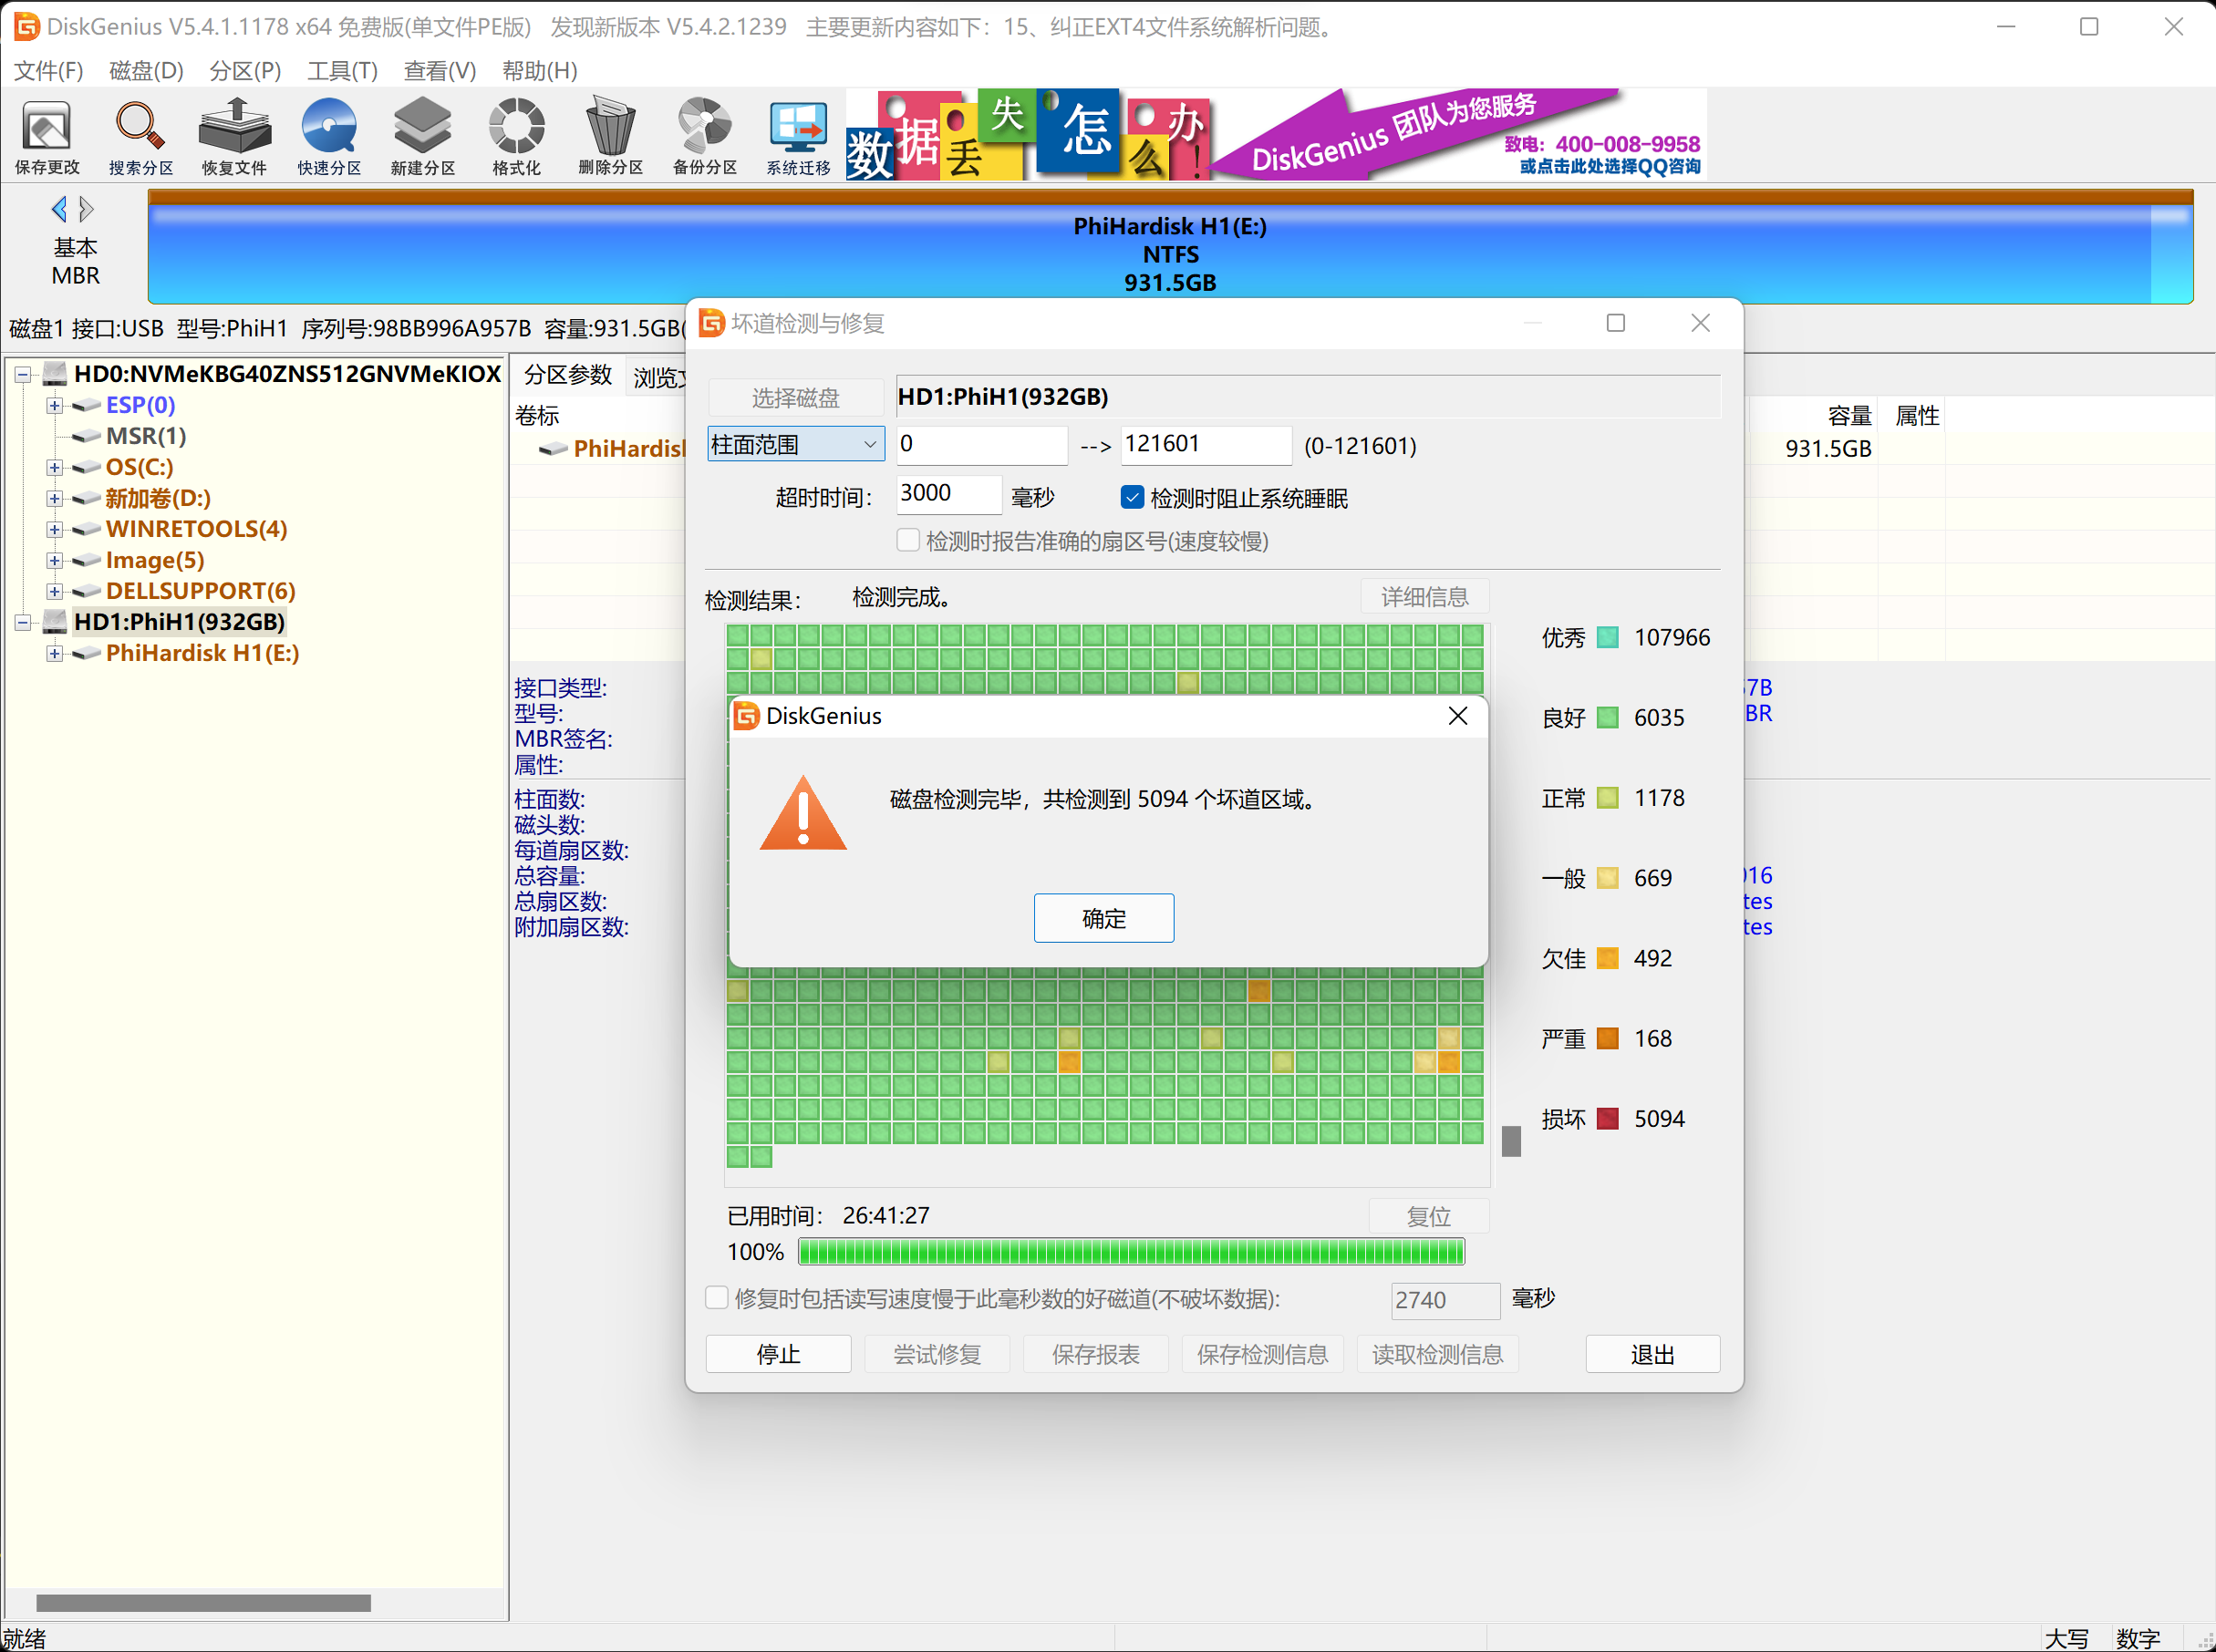The height and width of the screenshot is (1652, 2216).
Task: Click the 详细信息 button
Action: 1425,597
